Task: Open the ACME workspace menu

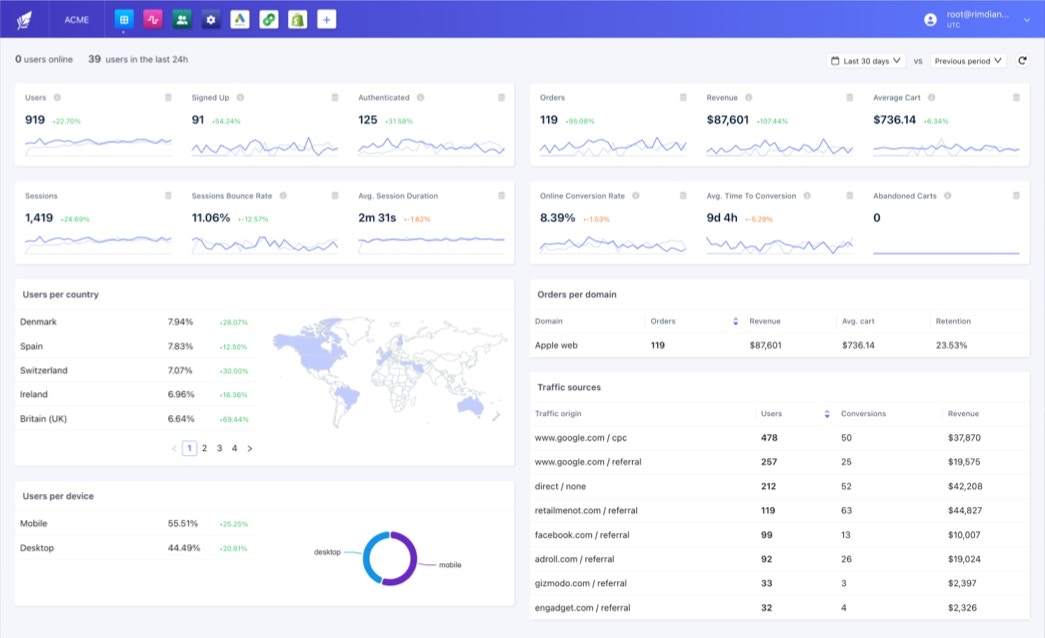Action: (77, 18)
